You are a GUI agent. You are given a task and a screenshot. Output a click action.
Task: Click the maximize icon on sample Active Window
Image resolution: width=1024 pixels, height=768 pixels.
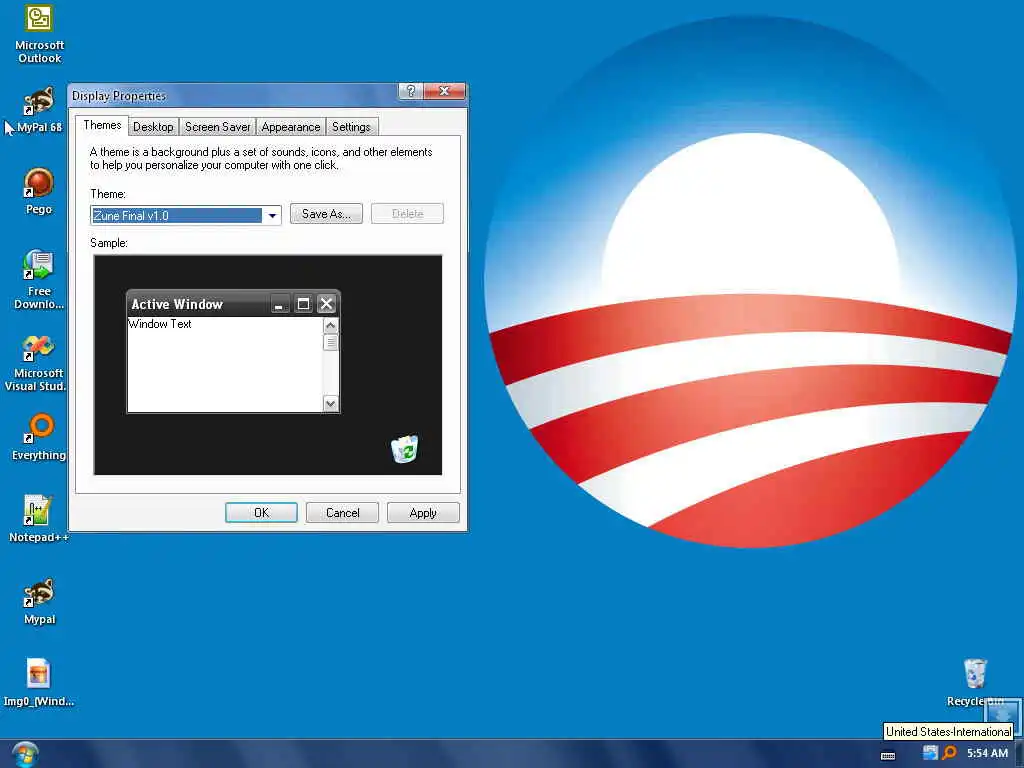click(x=303, y=304)
